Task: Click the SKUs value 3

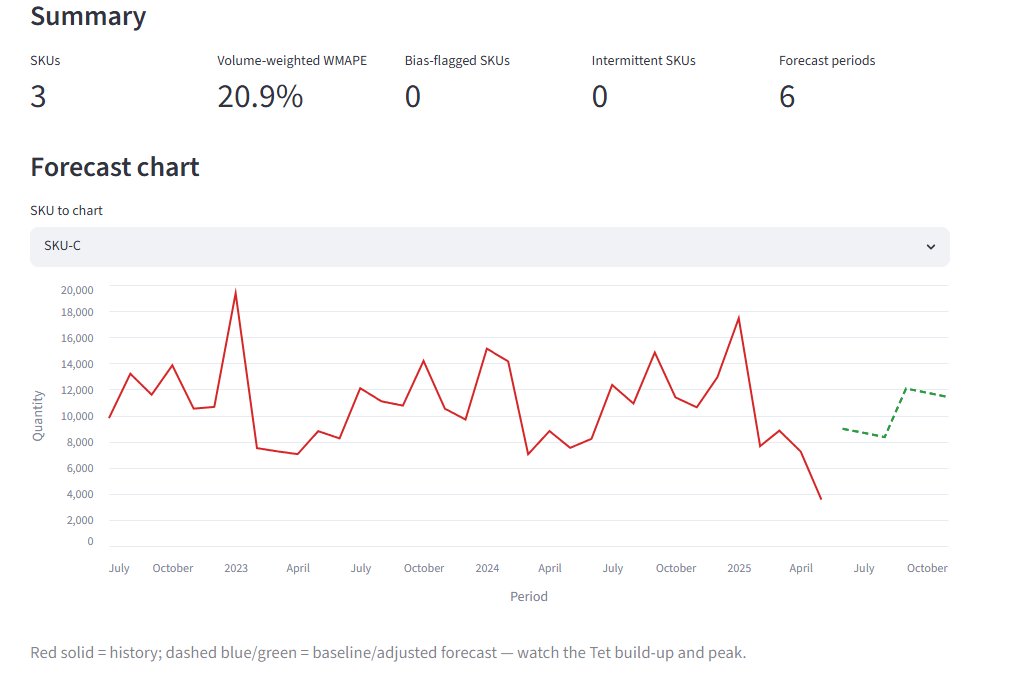Action: pos(38,97)
